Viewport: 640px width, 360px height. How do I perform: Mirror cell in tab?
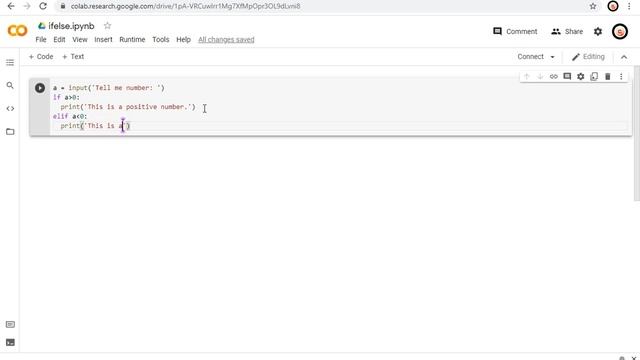point(594,76)
